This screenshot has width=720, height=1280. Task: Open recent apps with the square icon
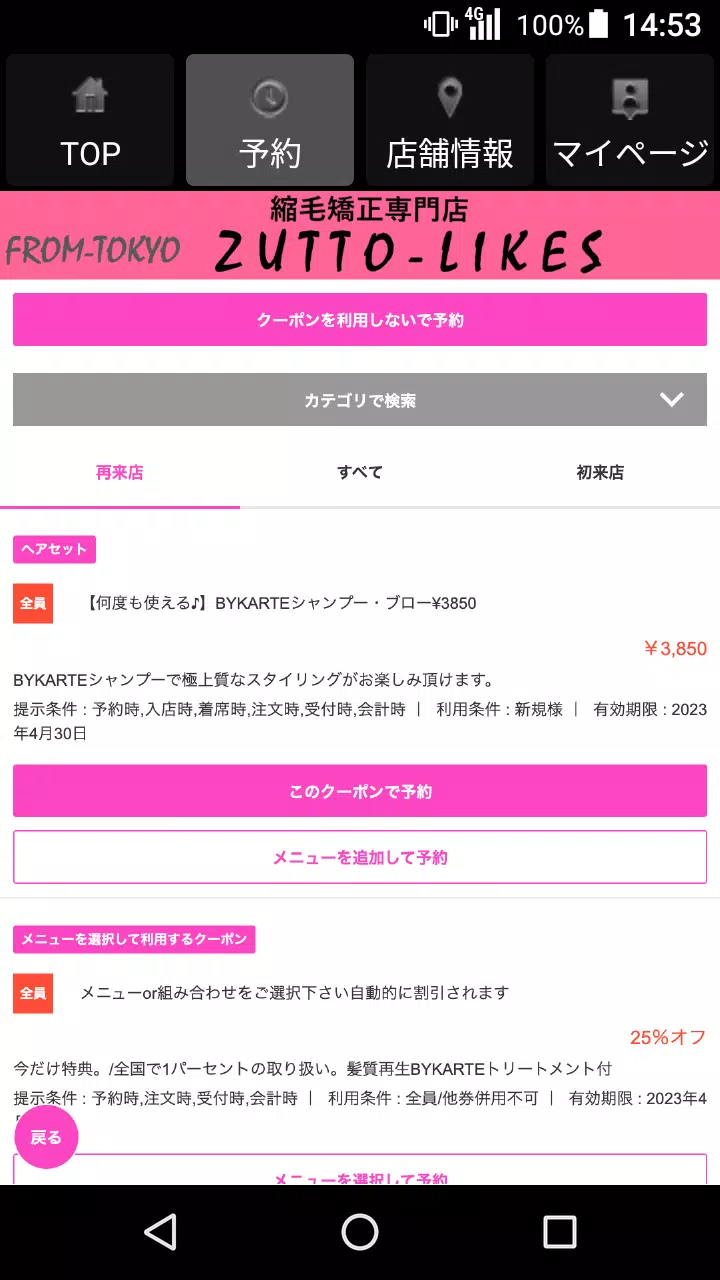pyautogui.click(x=558, y=1233)
